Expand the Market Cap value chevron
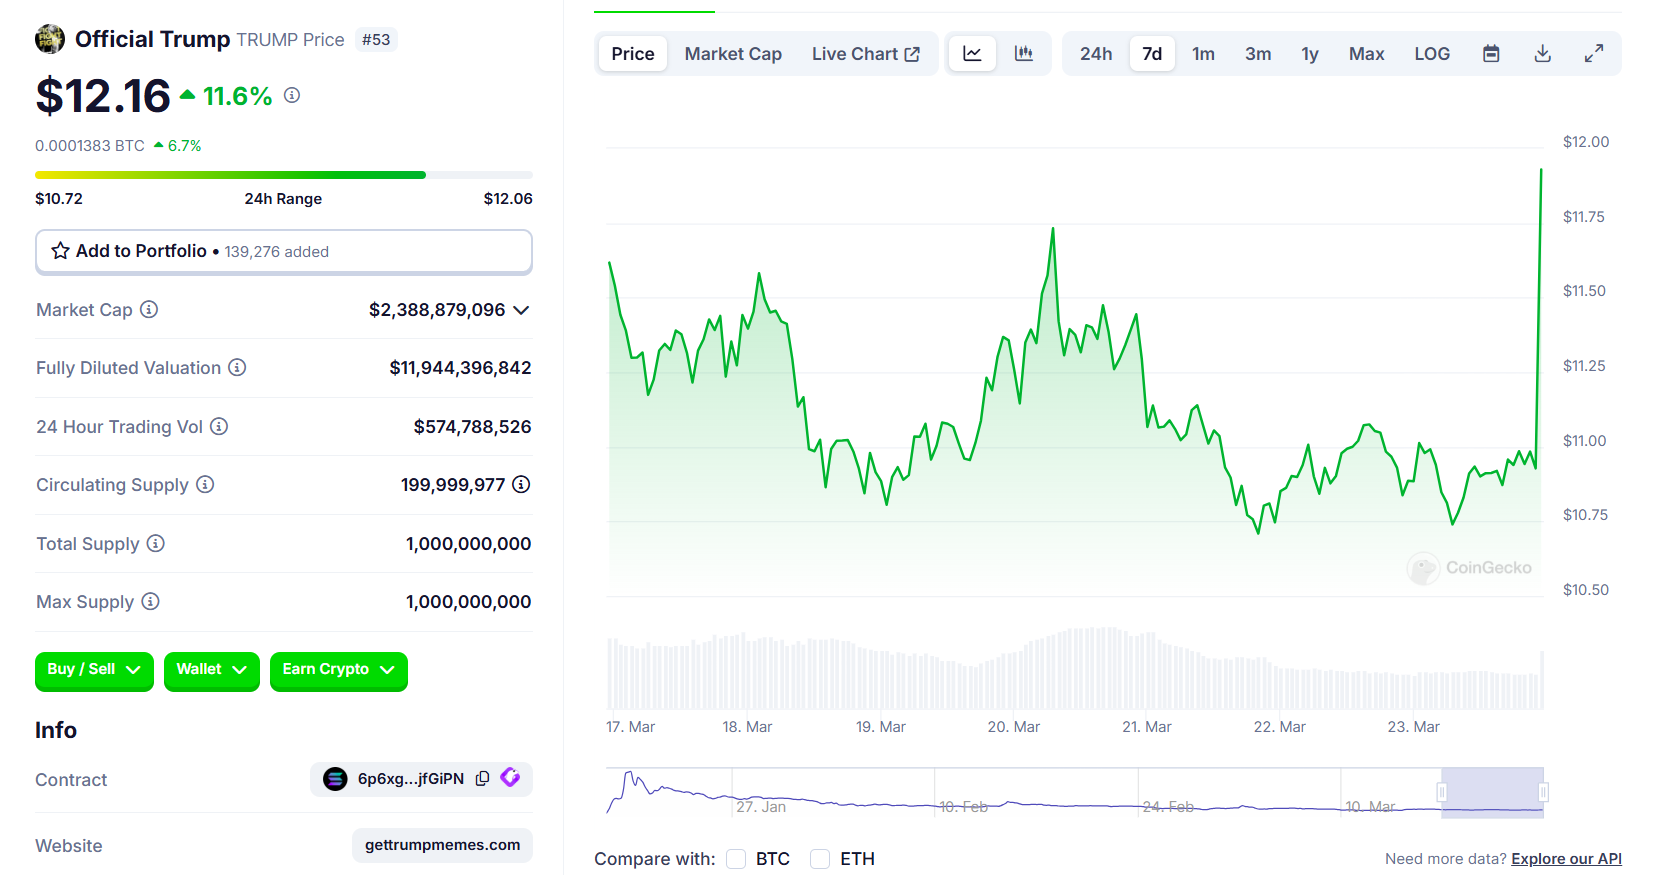This screenshot has width=1662, height=875. pos(521,310)
